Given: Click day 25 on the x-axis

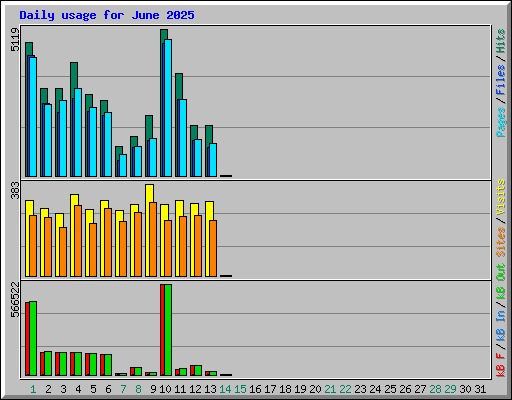Looking at the screenshot, I should (x=390, y=389).
